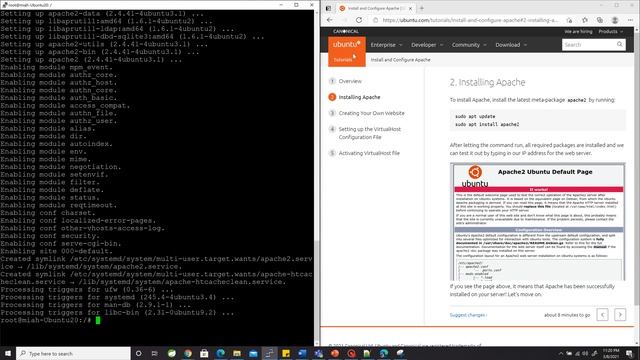
Task: Show hidden system tray icons chevron
Action: click(x=560, y=353)
